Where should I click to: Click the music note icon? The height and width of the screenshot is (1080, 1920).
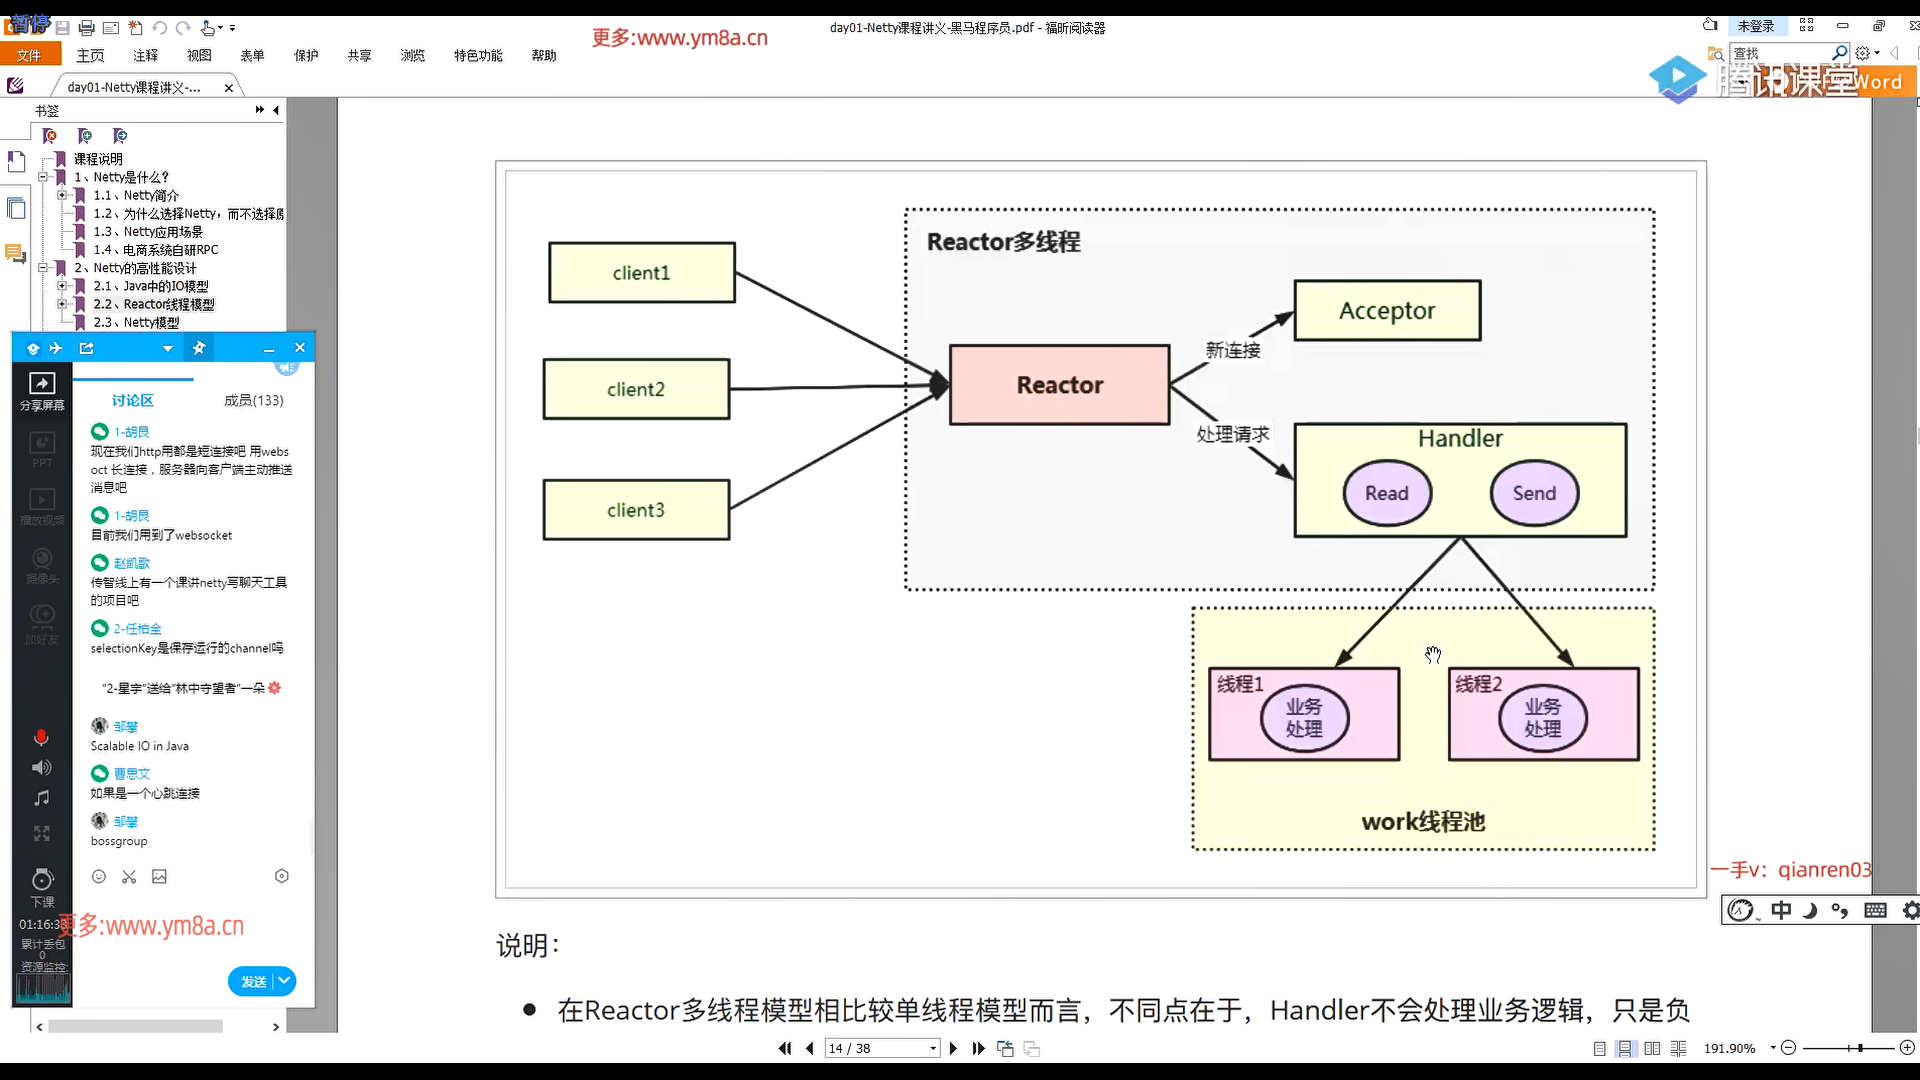41,798
